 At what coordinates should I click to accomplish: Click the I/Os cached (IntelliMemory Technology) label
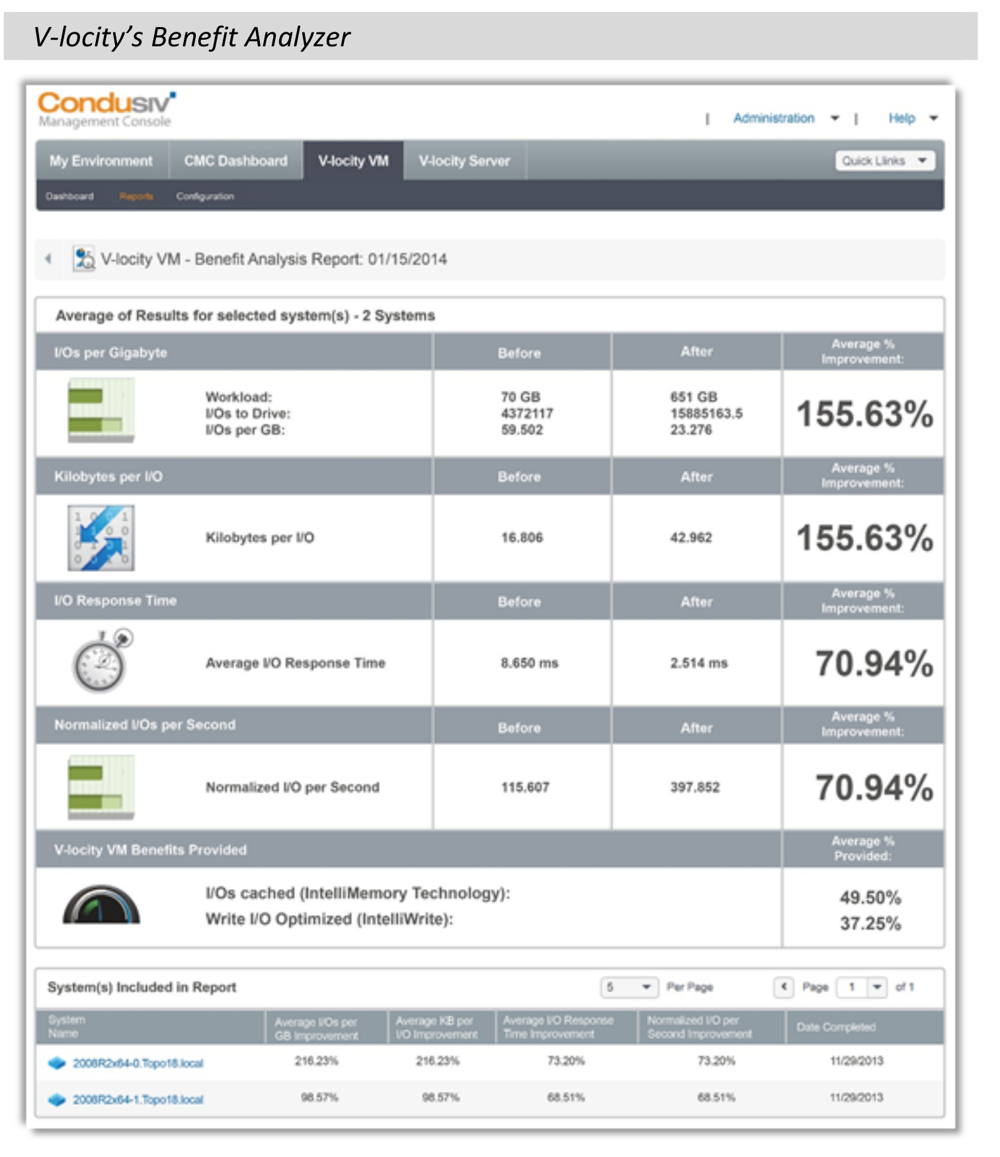pos(358,894)
